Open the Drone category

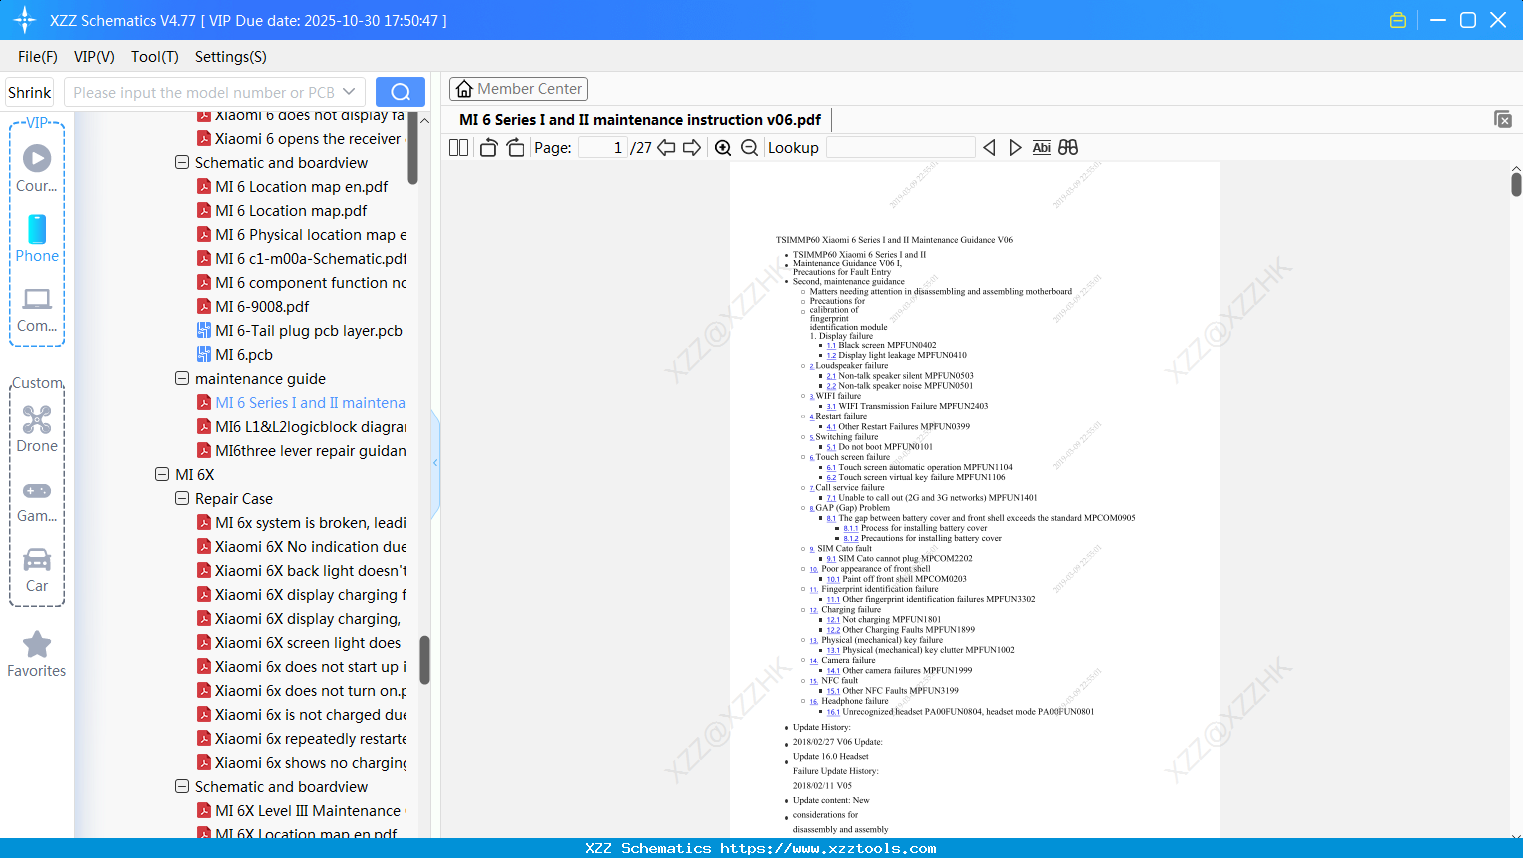tap(37, 429)
